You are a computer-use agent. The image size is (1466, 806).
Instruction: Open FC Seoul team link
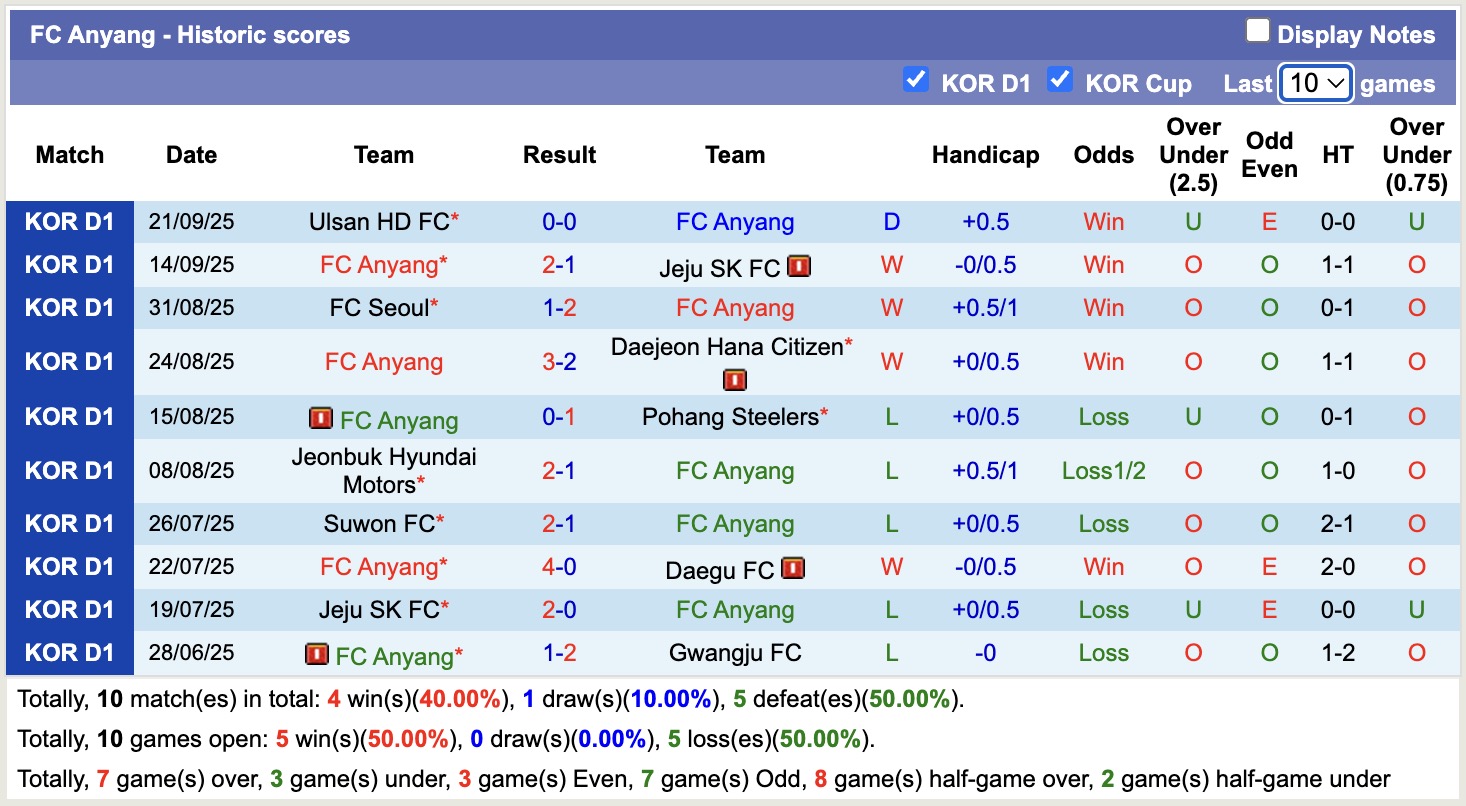379,308
